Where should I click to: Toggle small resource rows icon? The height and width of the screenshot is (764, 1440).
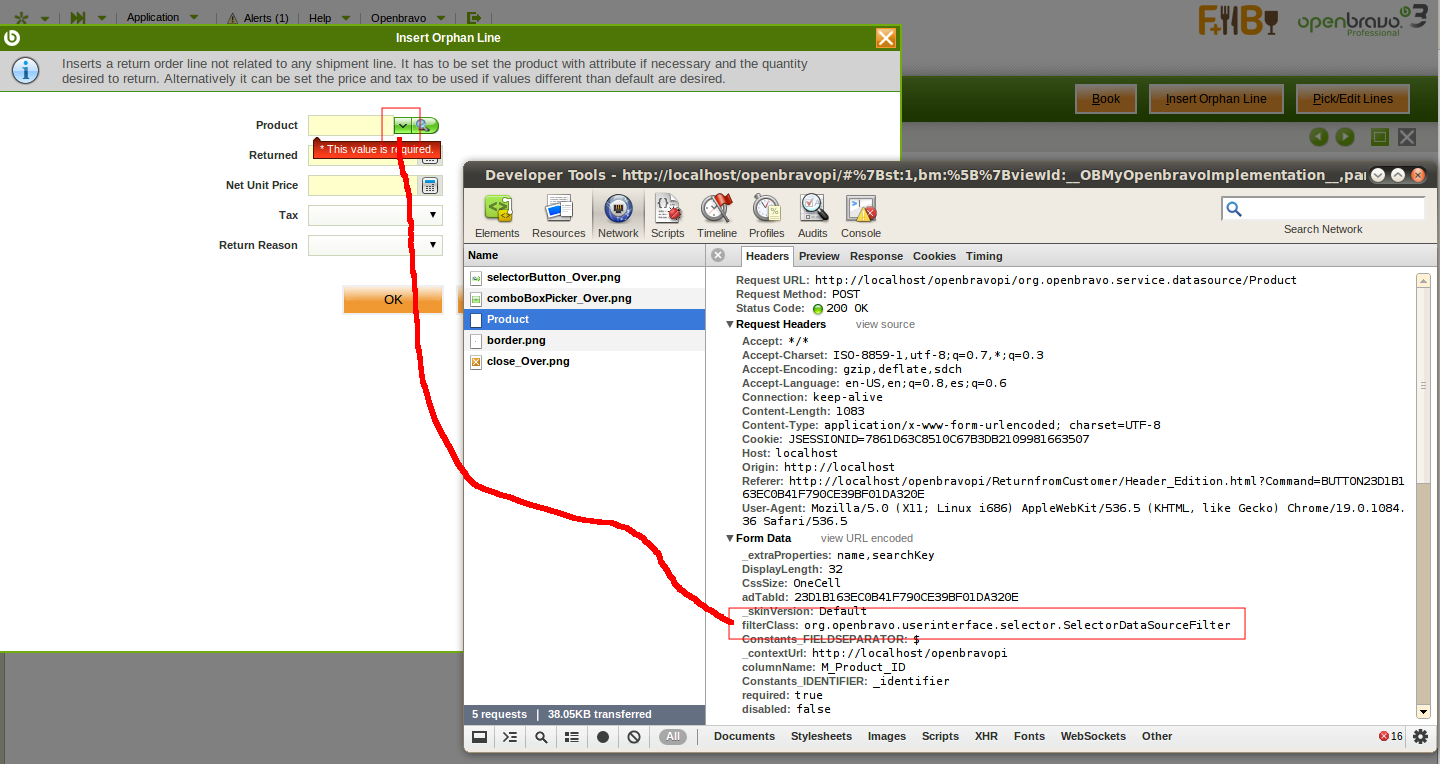[572, 737]
